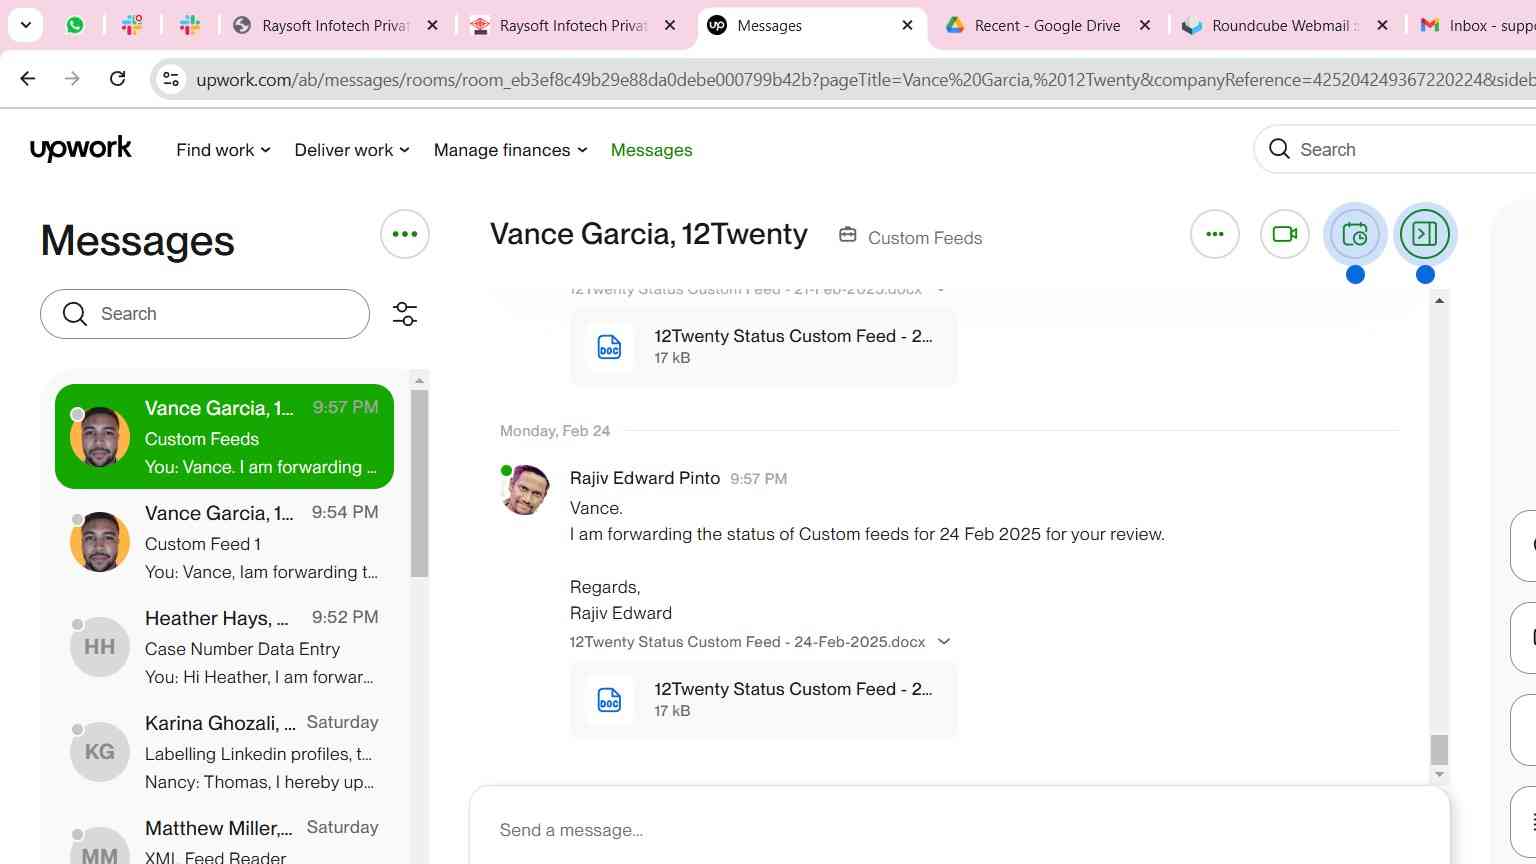This screenshot has height=864, width=1536.
Task: Open Messages list more options button
Action: pos(405,234)
